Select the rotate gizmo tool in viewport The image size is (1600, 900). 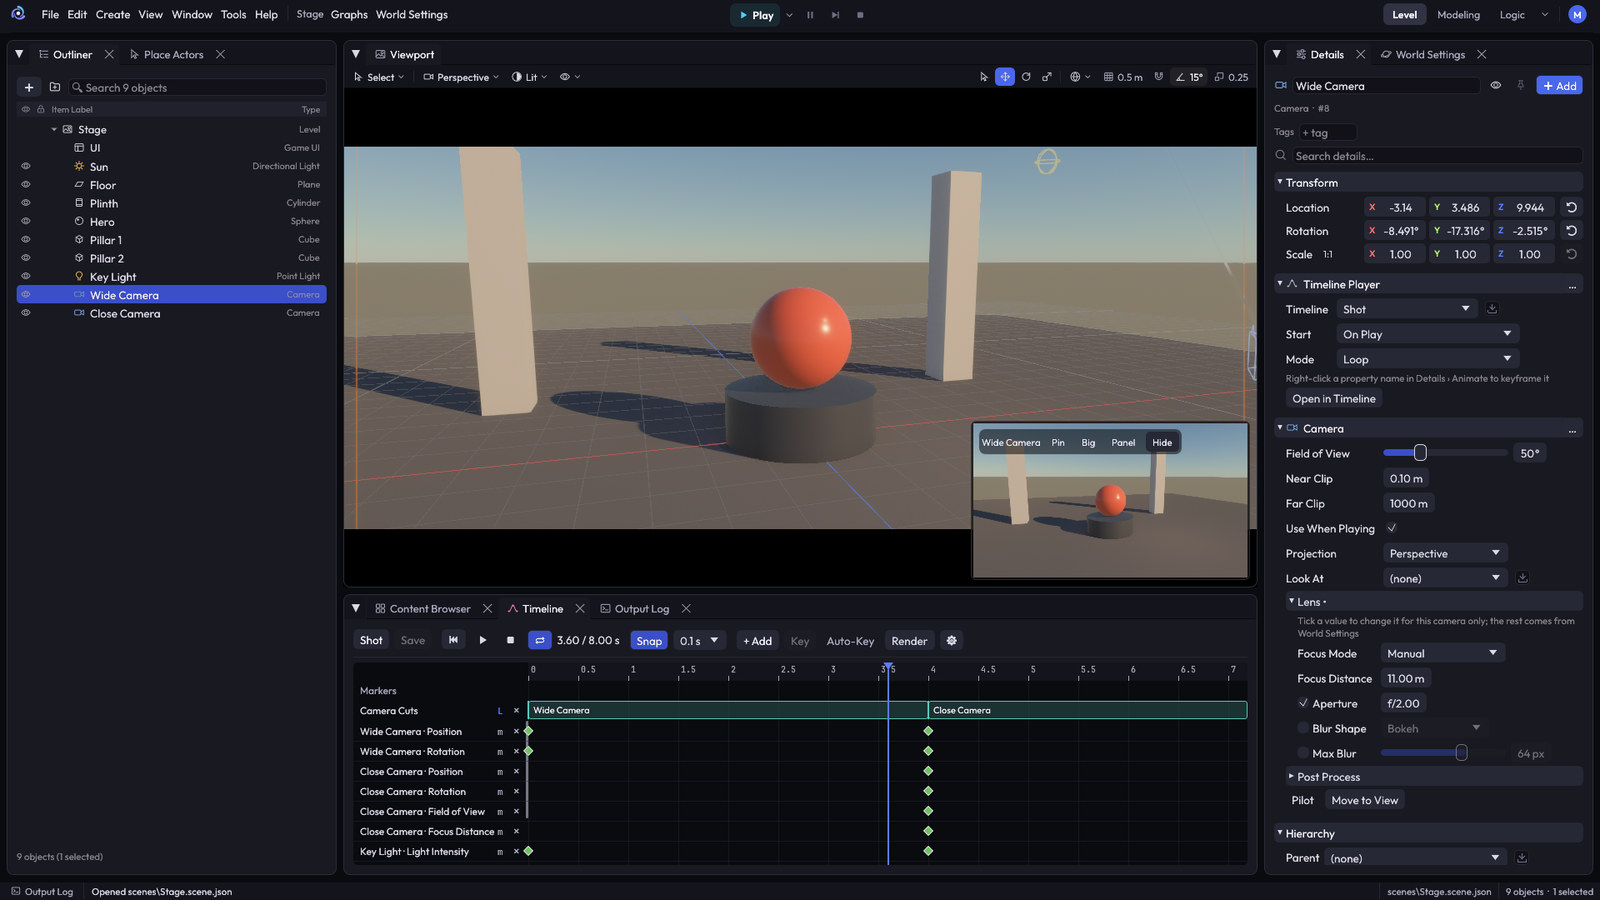[1026, 77]
